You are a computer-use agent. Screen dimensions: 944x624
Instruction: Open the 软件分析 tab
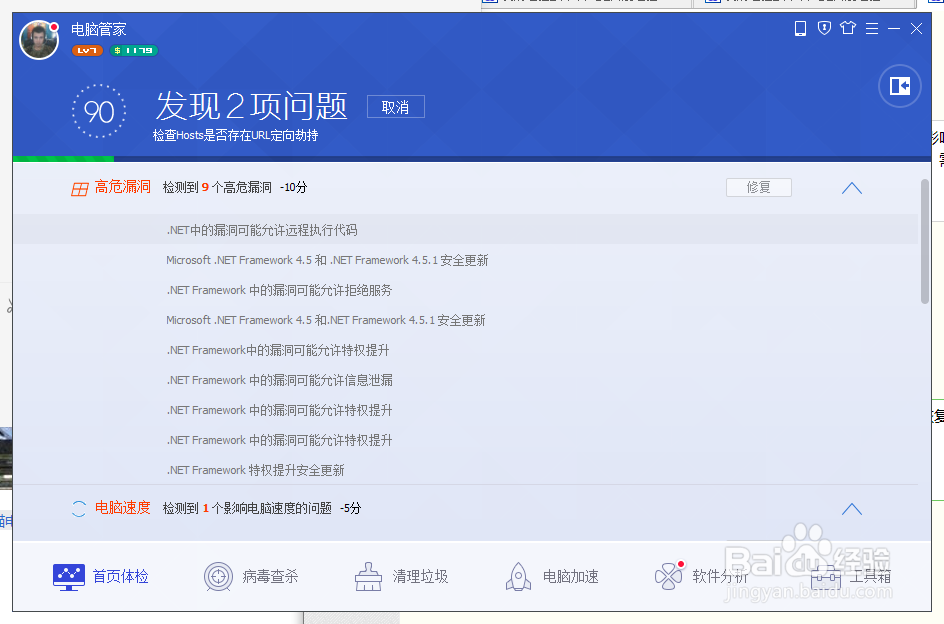[x=701, y=576]
